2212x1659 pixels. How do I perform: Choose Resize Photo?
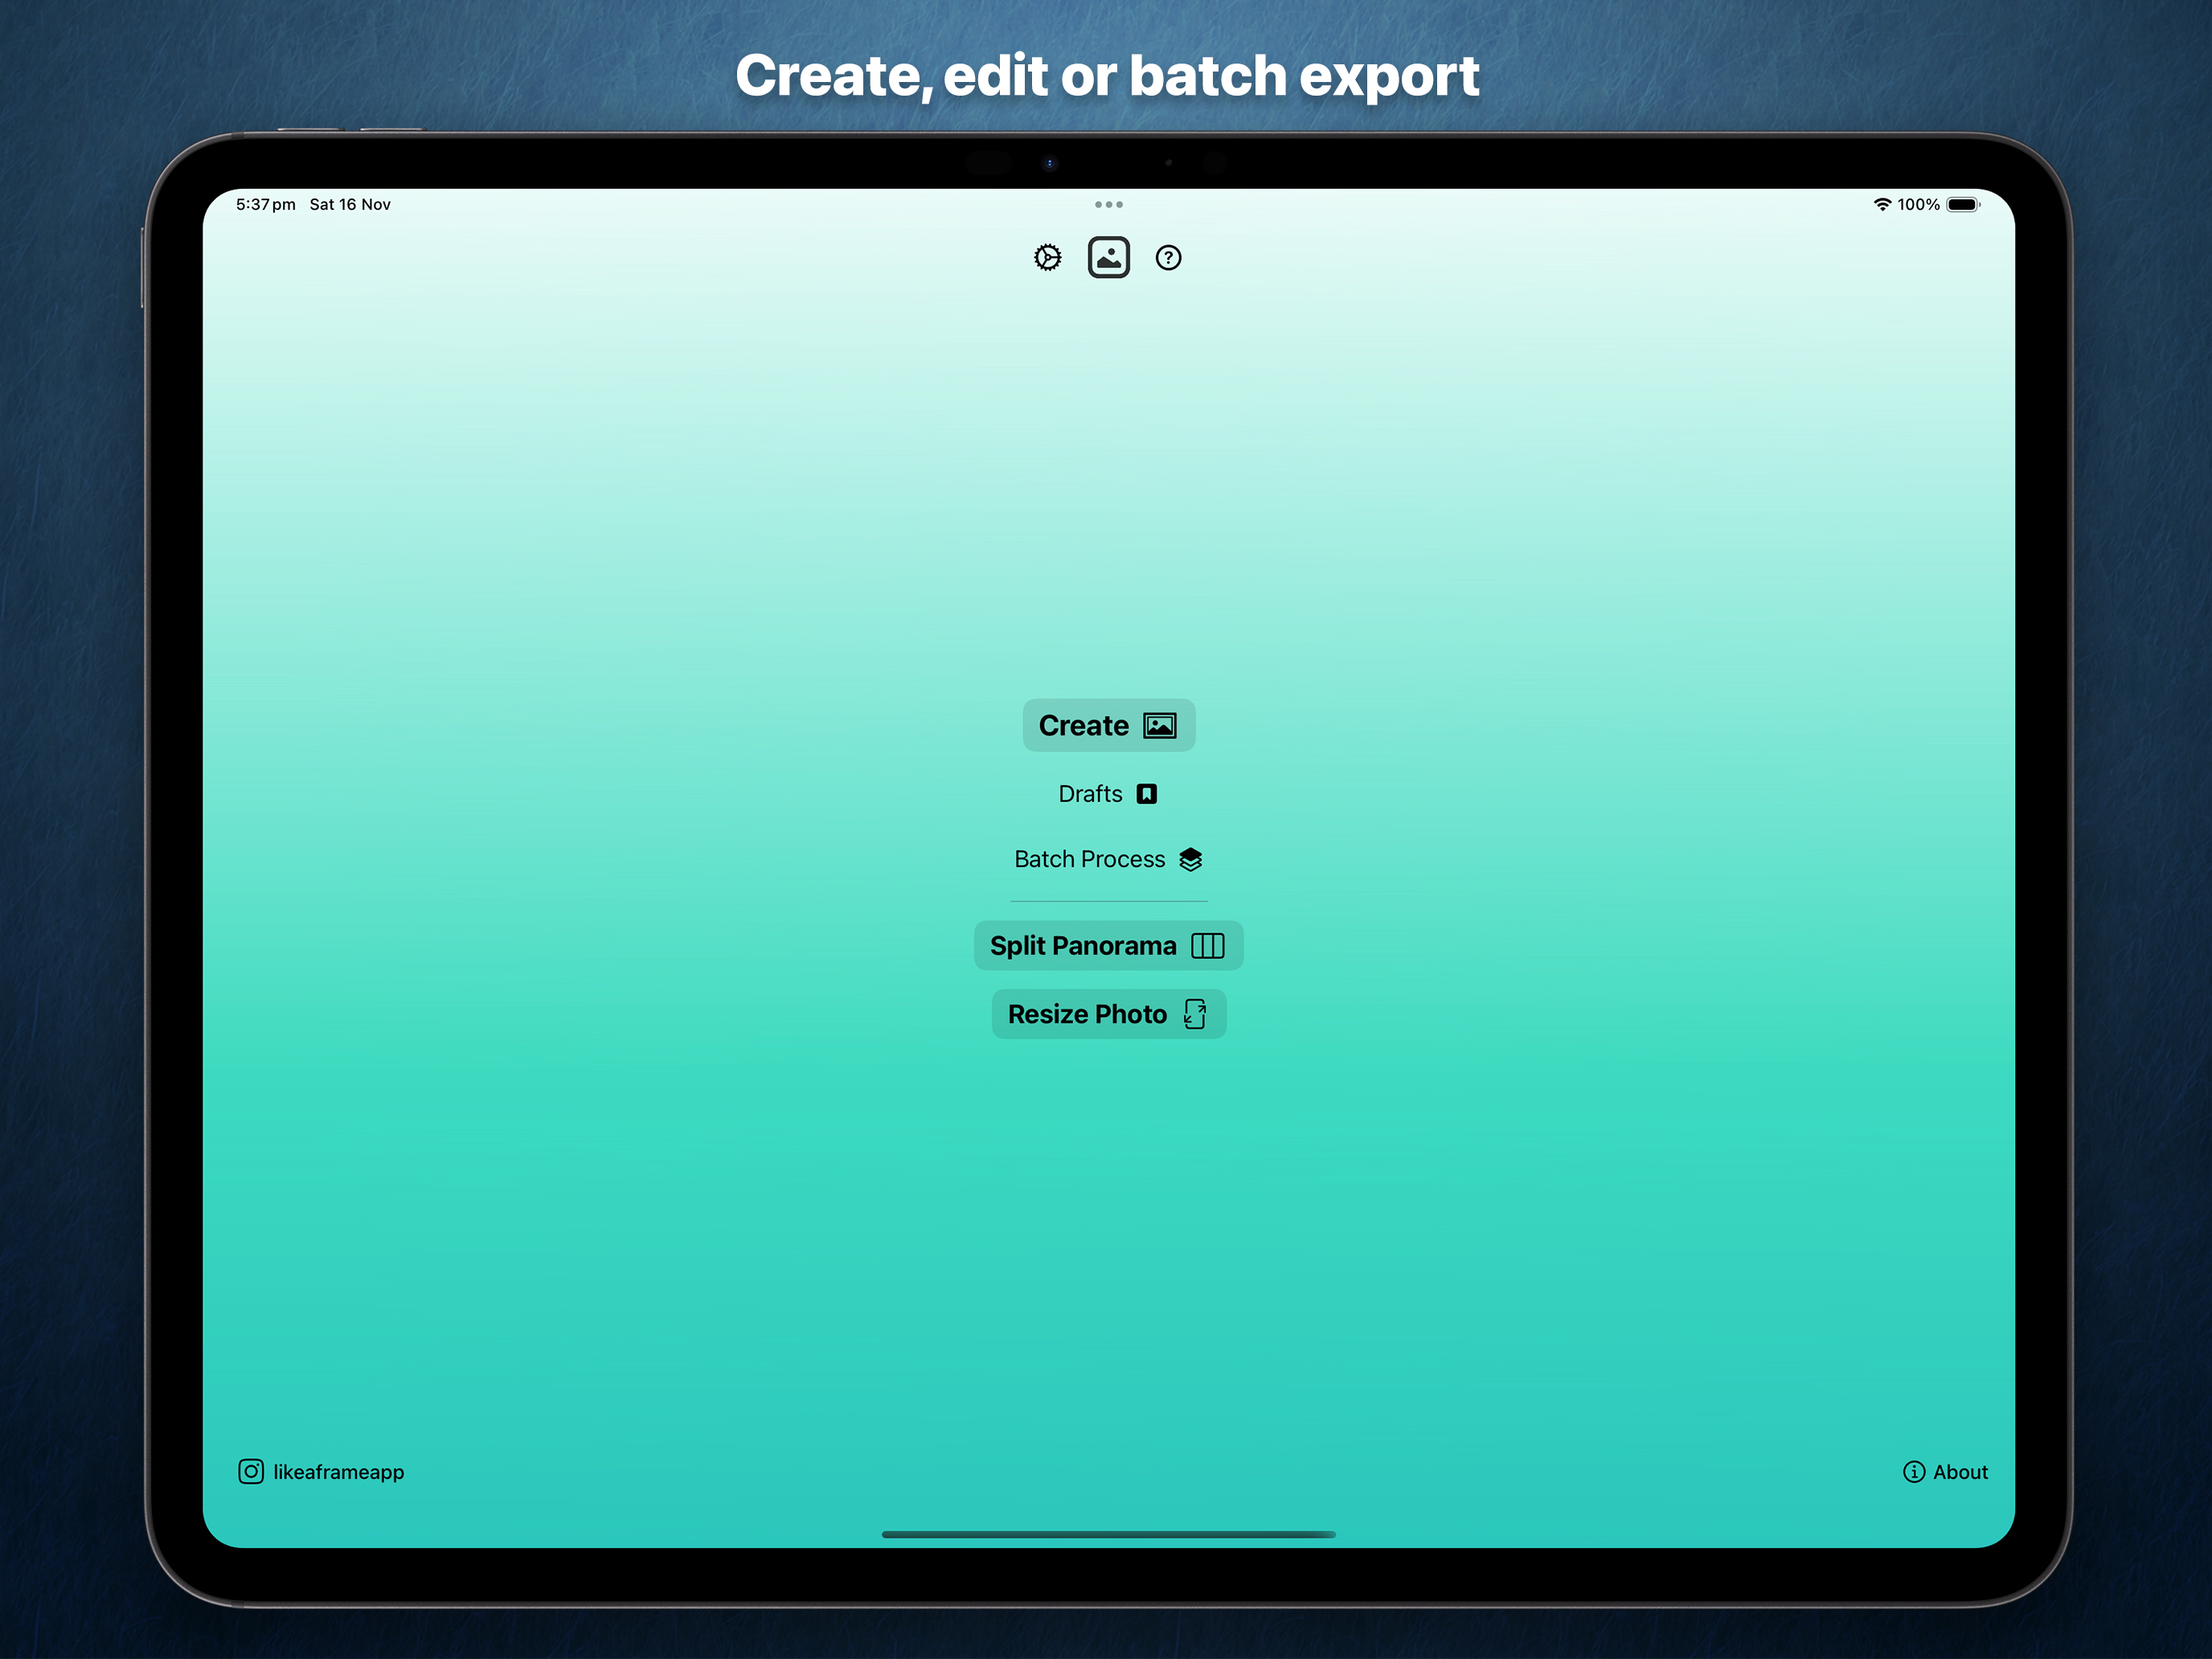tap(1108, 1014)
